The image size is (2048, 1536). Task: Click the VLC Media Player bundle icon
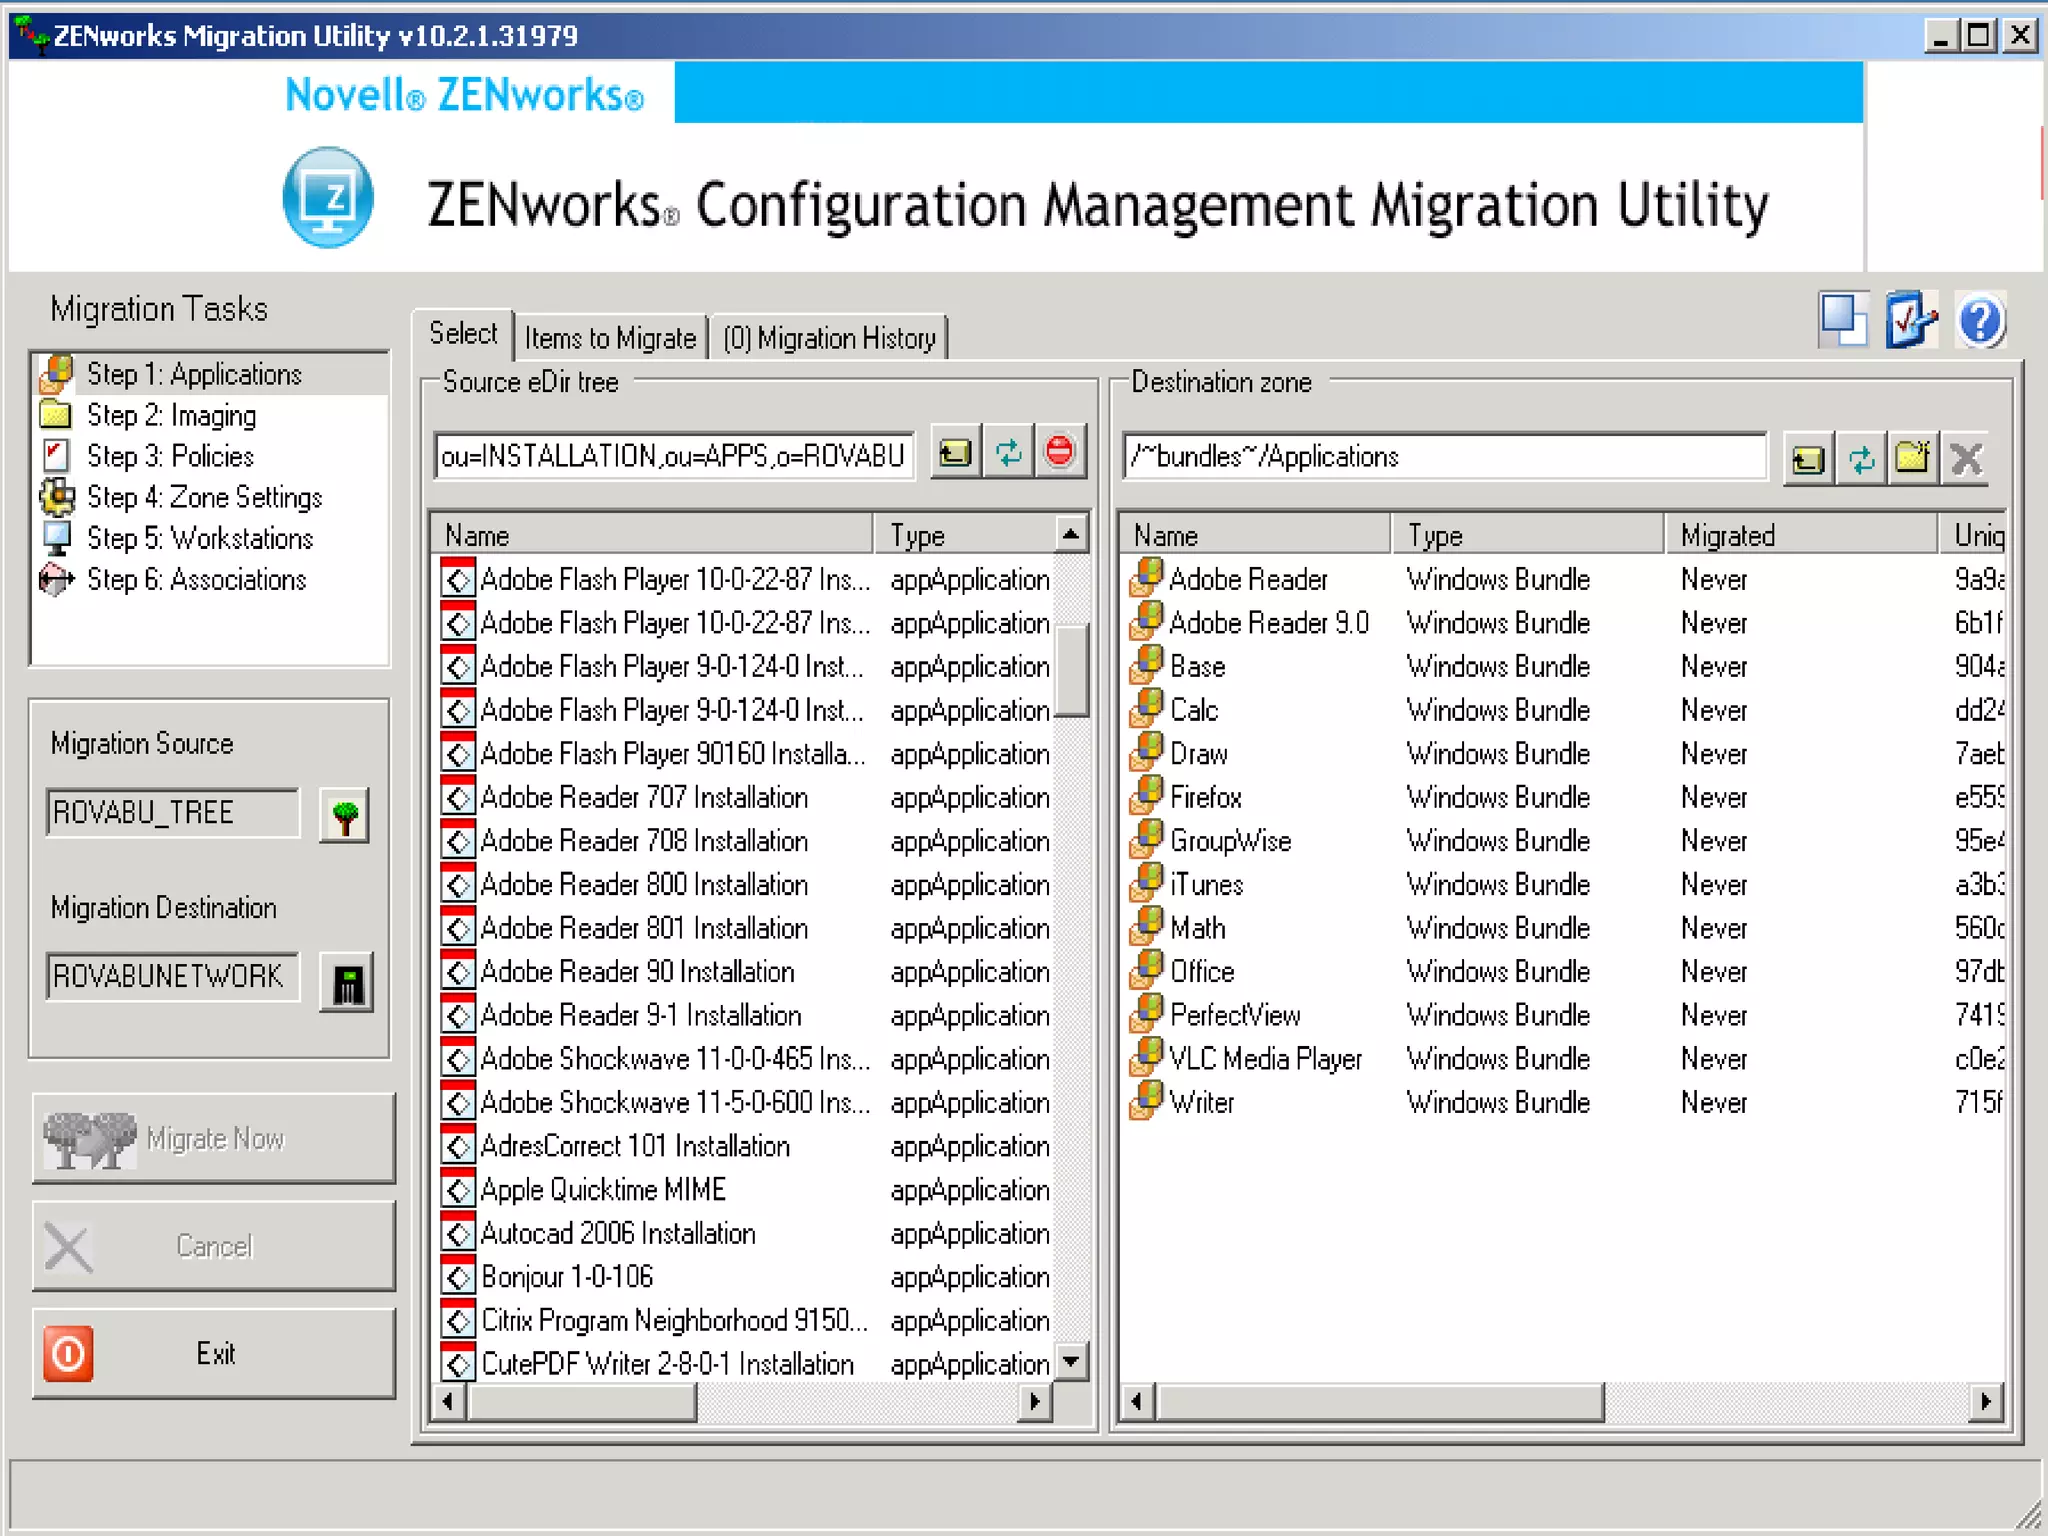[x=1147, y=1058]
